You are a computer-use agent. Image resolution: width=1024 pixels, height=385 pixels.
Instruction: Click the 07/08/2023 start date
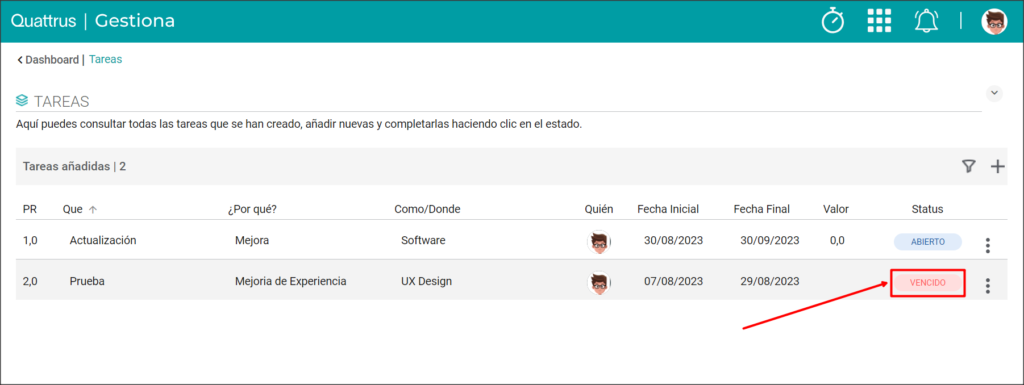pyautogui.click(x=673, y=281)
